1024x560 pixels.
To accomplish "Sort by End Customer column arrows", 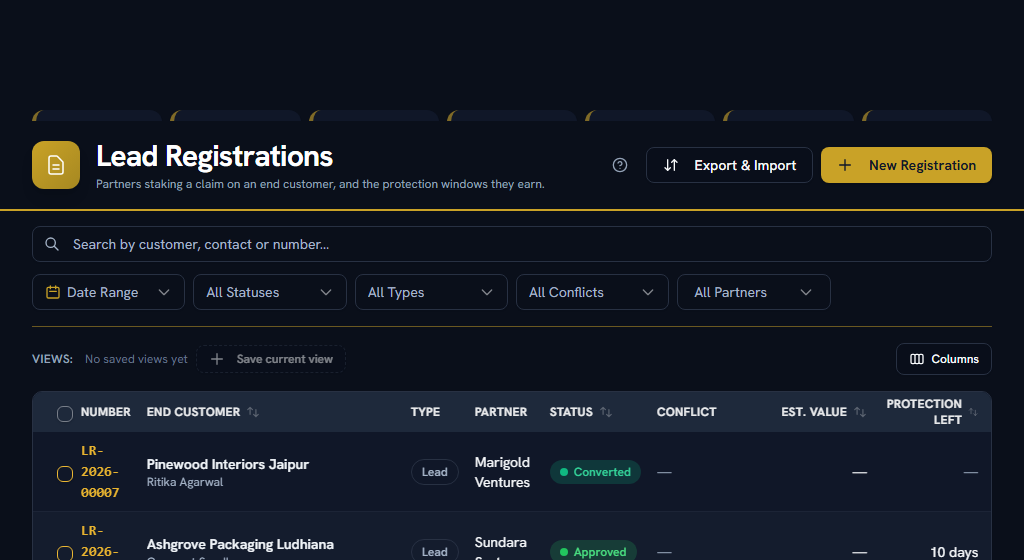I will click(x=253, y=412).
